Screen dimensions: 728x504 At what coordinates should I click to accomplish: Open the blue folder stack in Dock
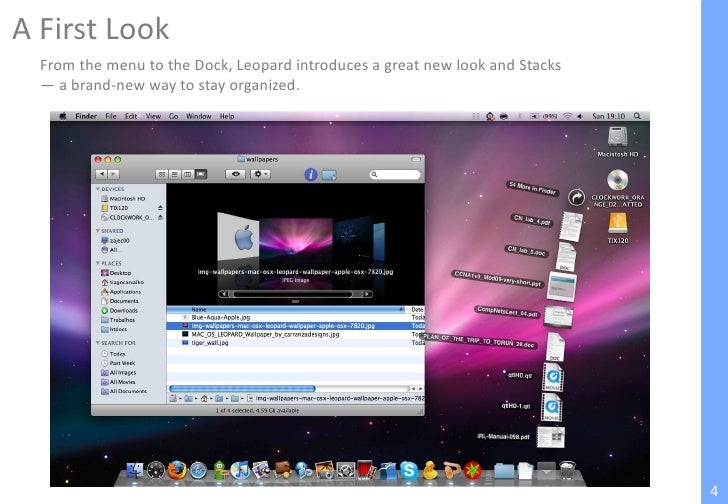point(504,471)
